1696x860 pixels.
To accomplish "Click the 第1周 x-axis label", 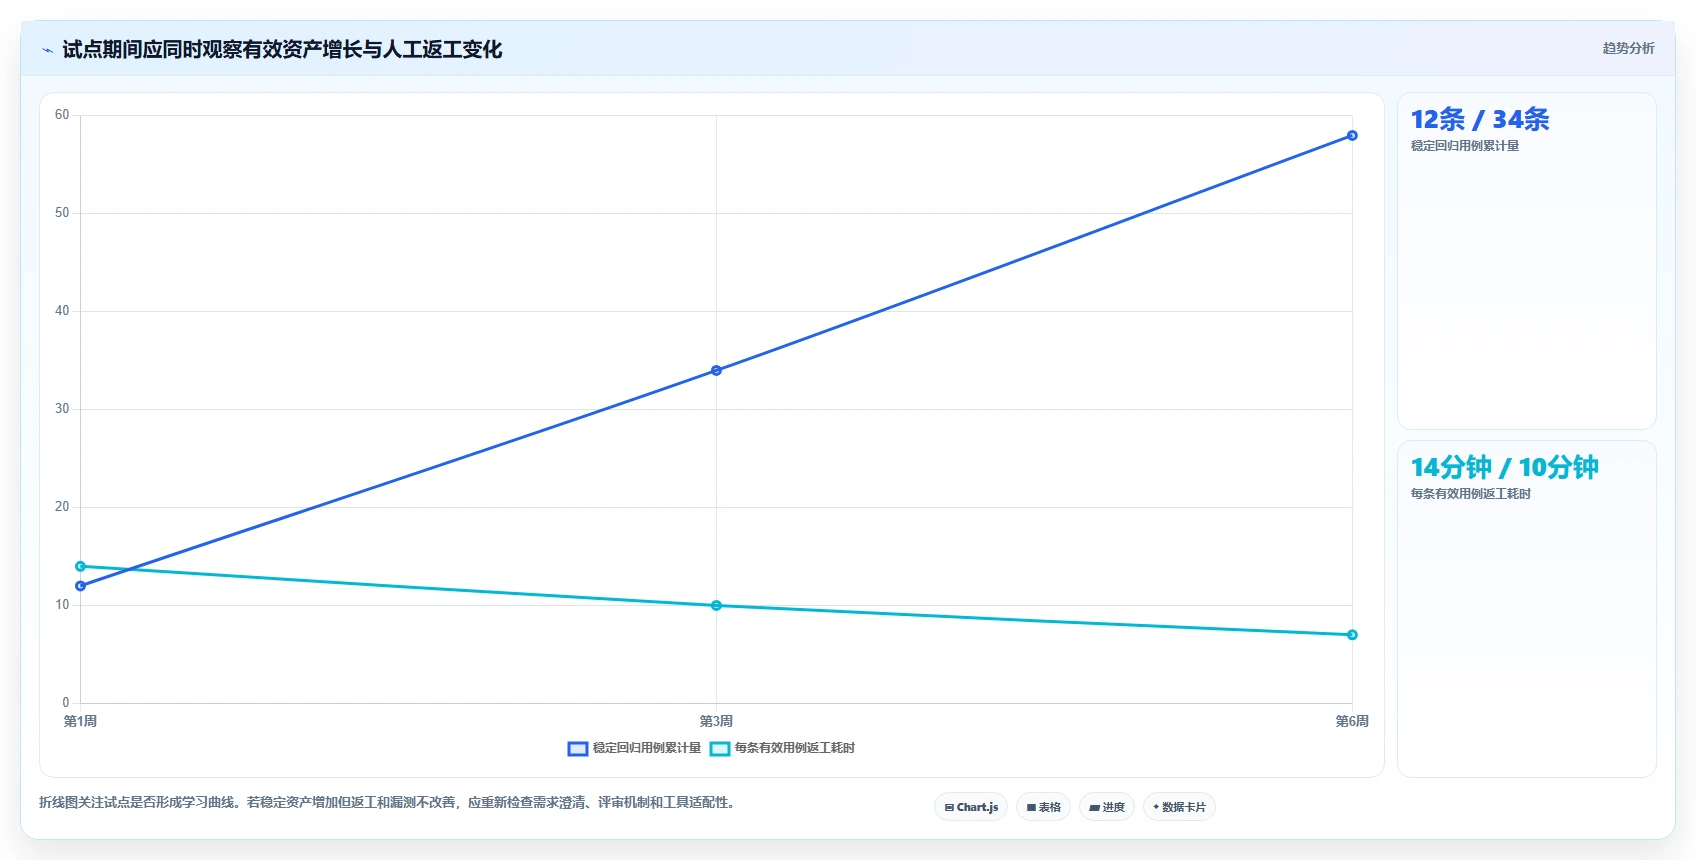I will (x=81, y=721).
